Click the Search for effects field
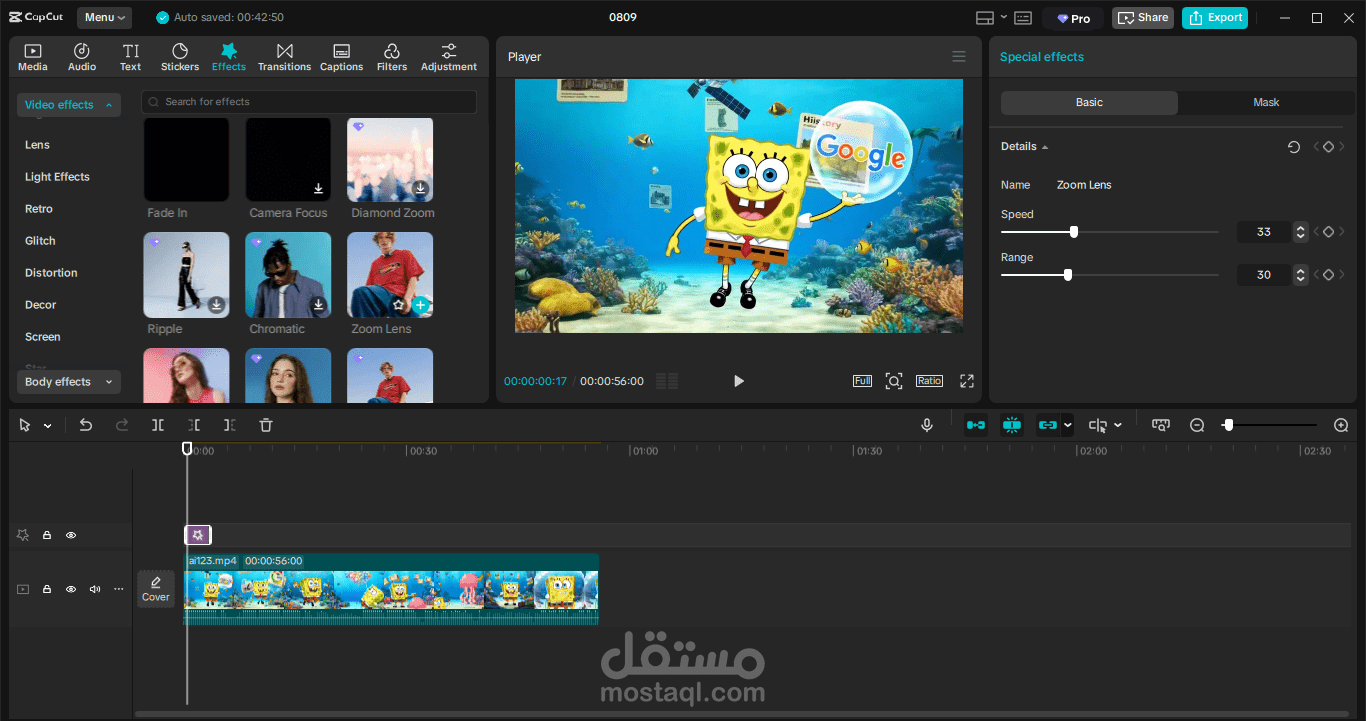Image resolution: width=1366 pixels, height=721 pixels. pos(309,102)
